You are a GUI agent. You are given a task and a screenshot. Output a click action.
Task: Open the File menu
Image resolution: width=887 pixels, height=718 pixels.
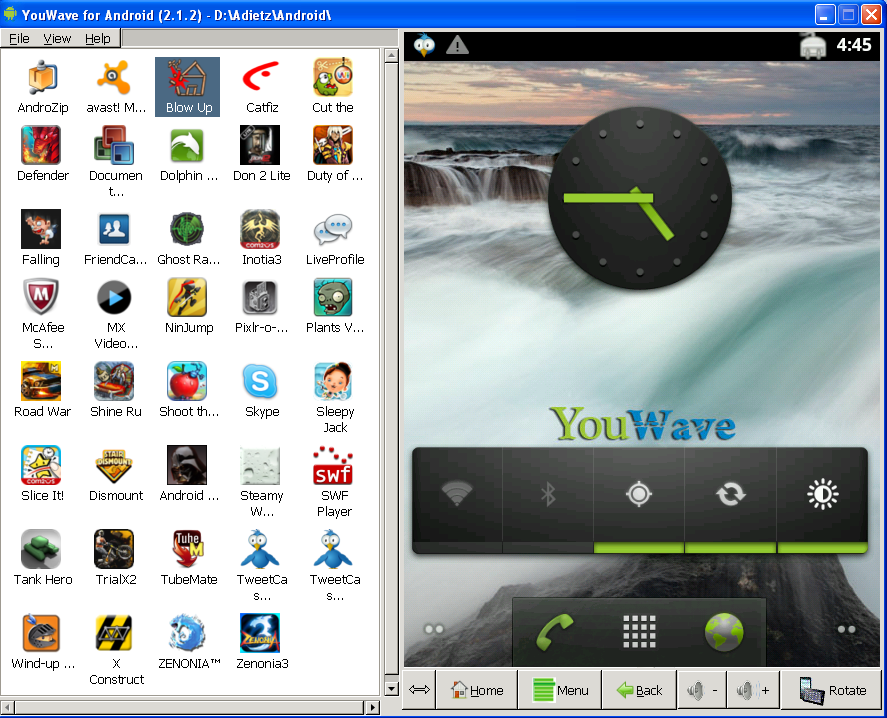[19, 38]
